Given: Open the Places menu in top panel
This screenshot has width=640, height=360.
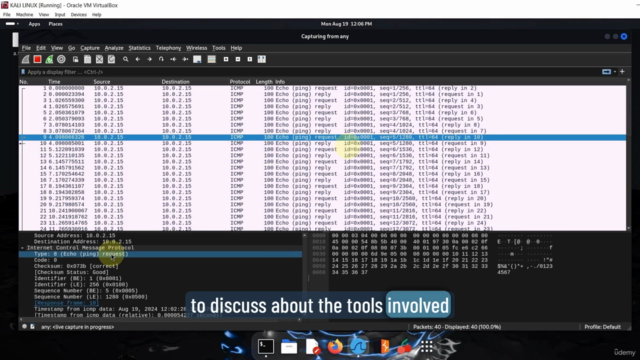Looking at the screenshot, I should pos(56,24).
